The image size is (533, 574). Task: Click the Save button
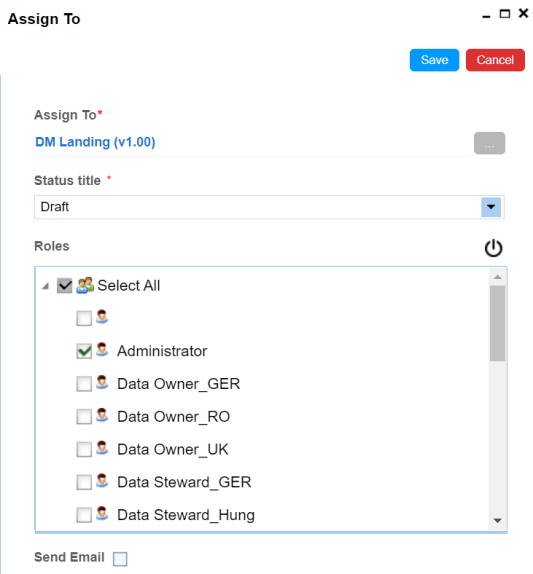tap(434, 60)
